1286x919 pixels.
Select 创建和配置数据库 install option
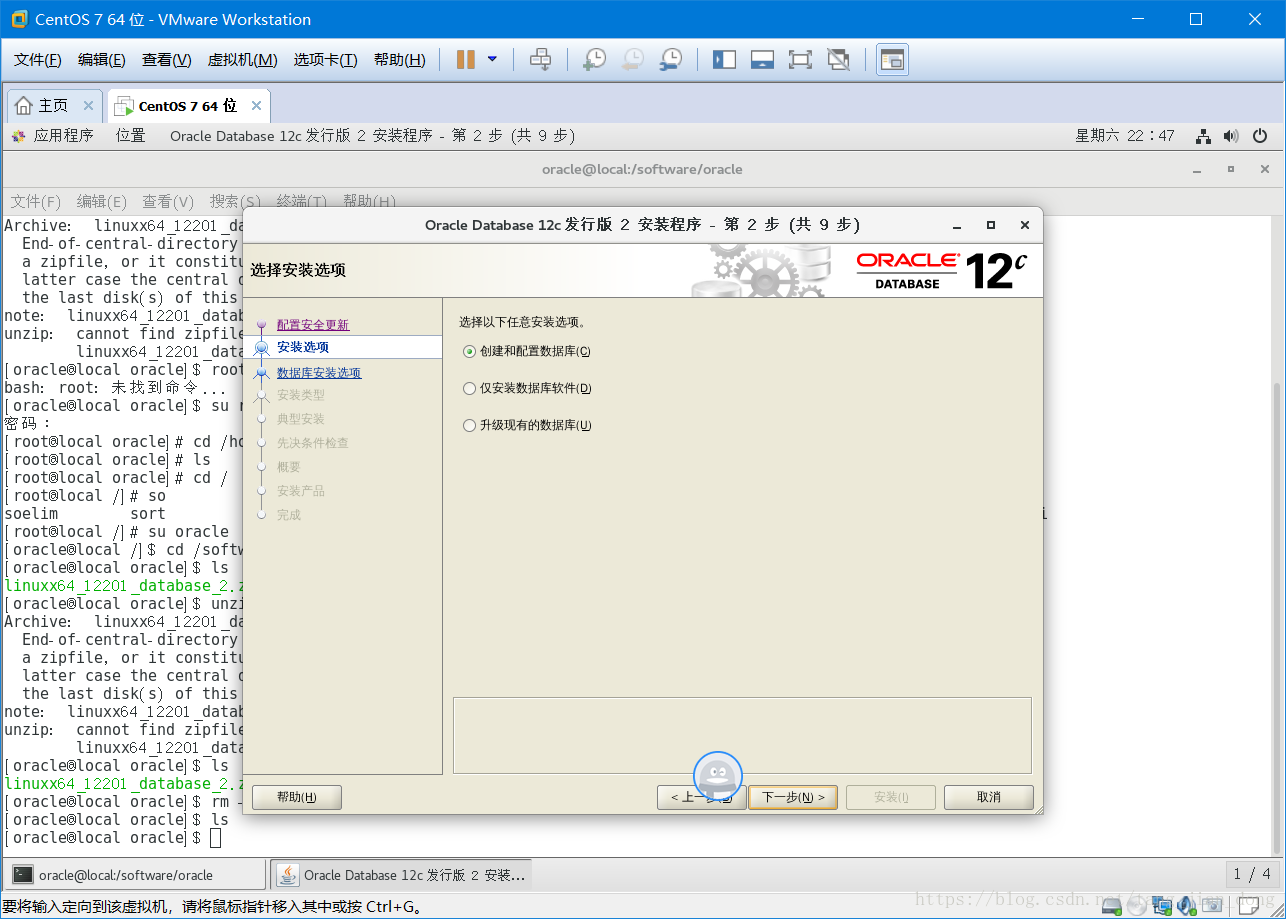527,351
